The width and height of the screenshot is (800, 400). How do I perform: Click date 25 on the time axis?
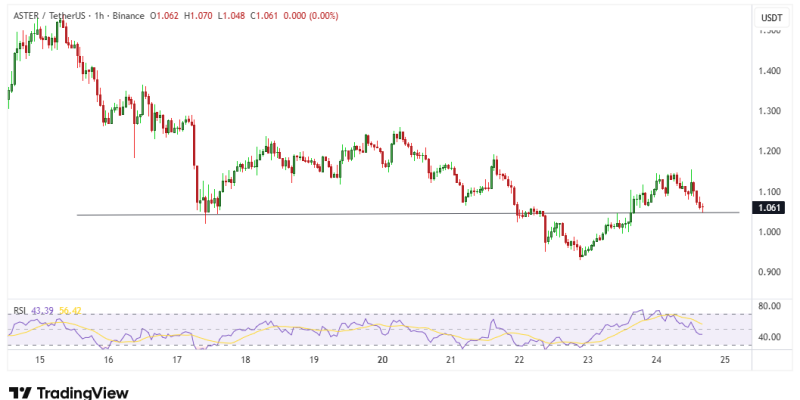pos(724,359)
